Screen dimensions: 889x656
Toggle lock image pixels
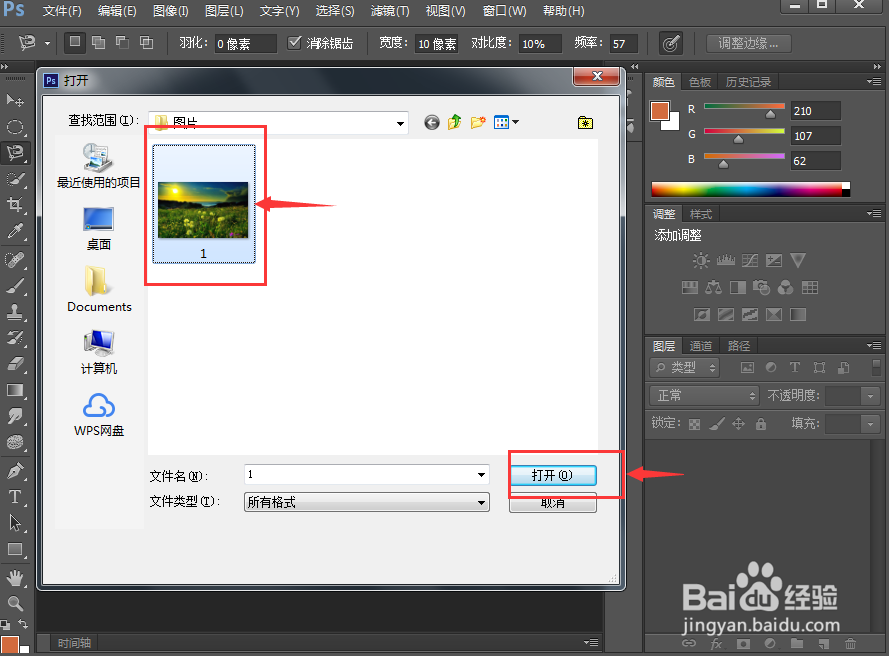[717, 424]
